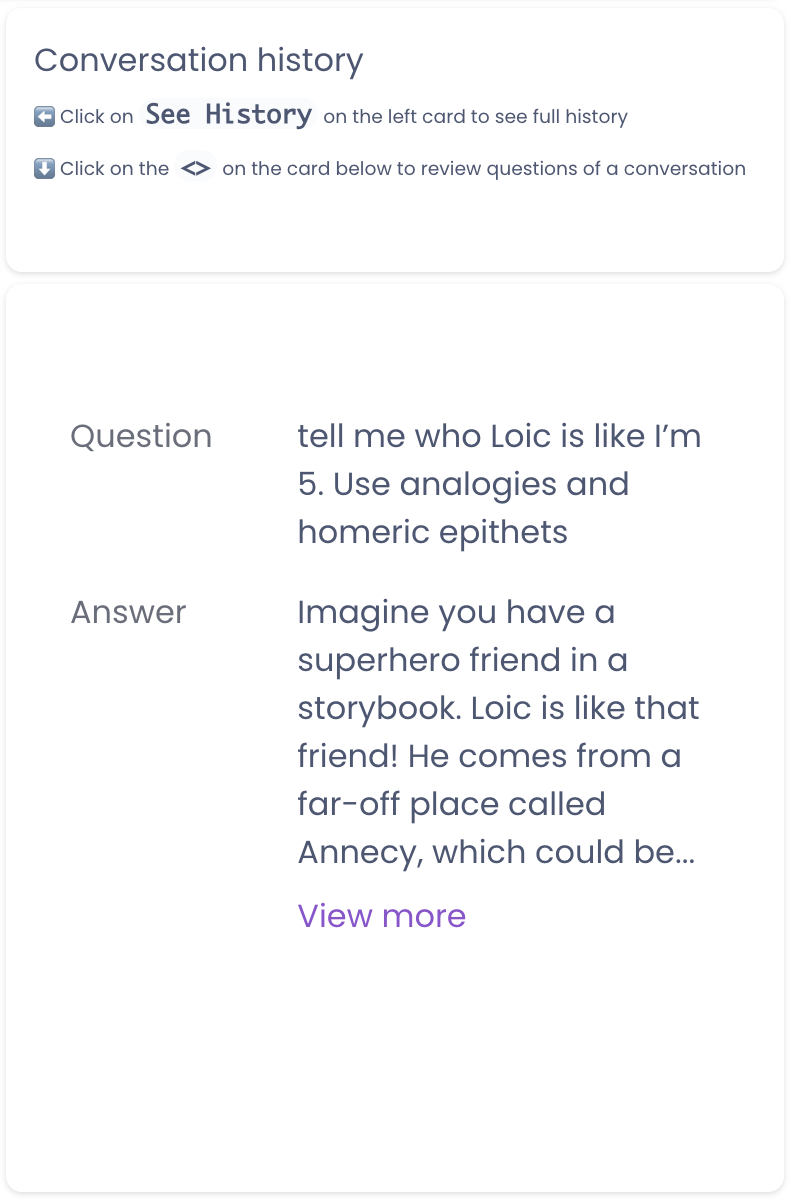Click the View more link
Screen dimensions: 802x1204
coord(381,916)
